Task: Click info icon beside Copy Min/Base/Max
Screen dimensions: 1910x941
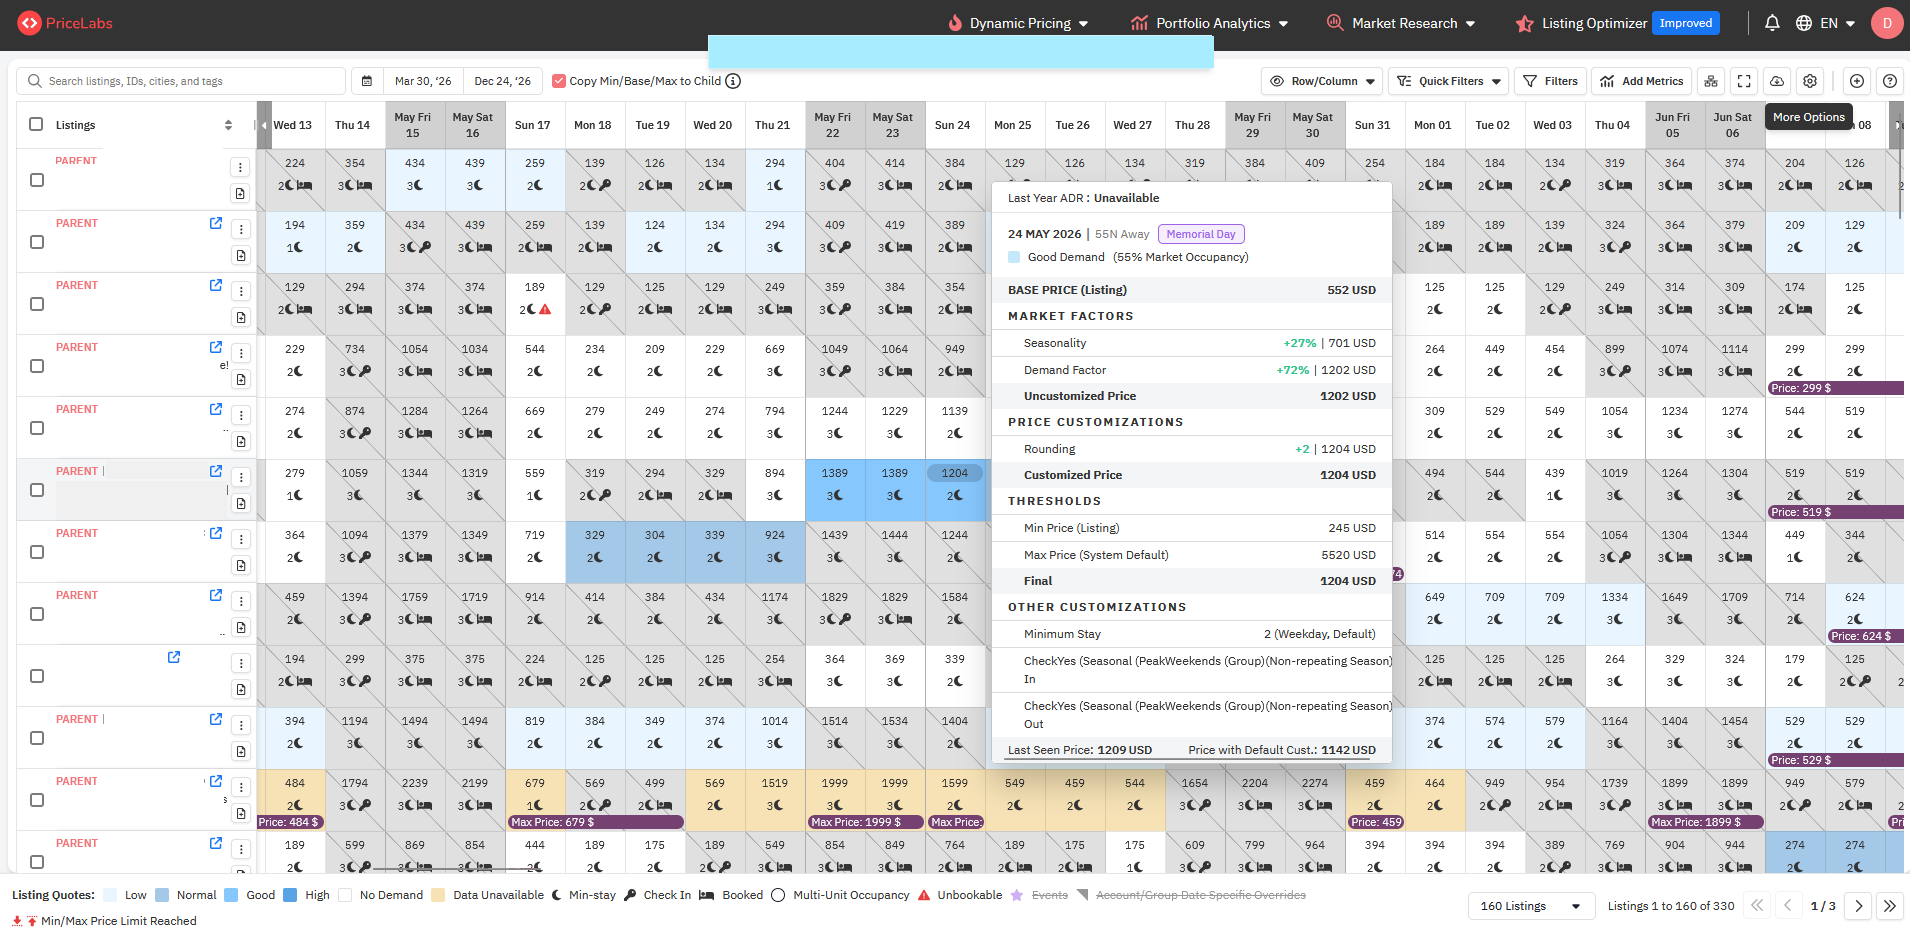Action: click(733, 81)
